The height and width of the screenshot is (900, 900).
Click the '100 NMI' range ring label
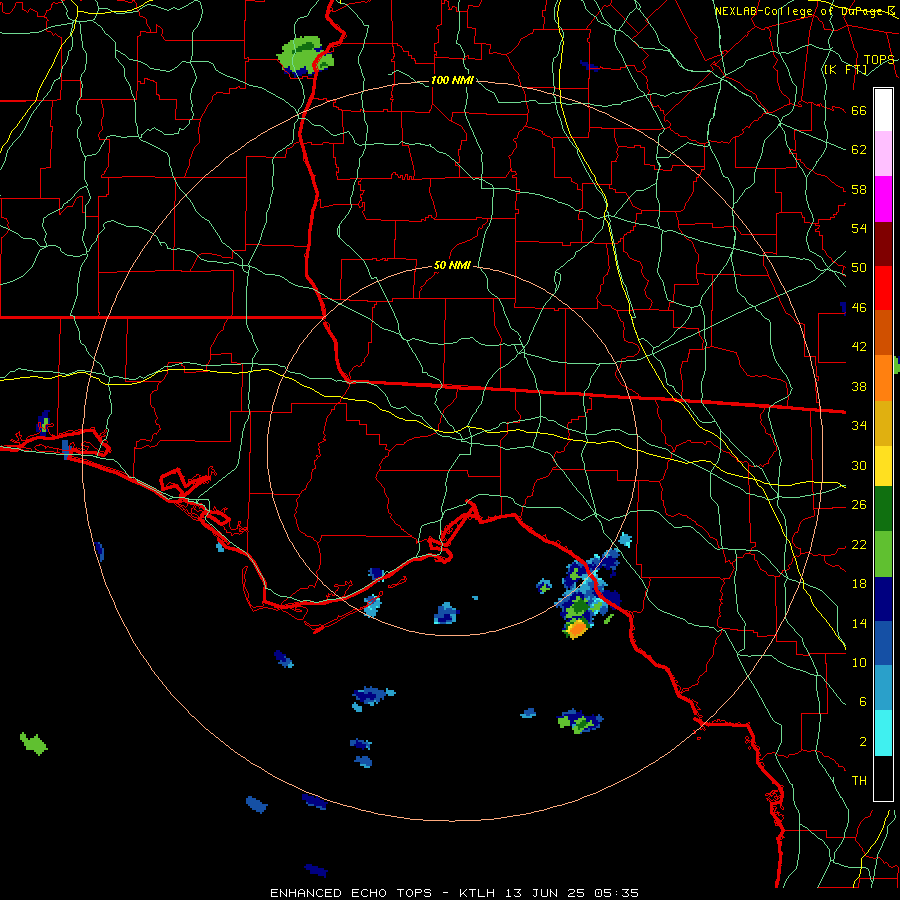[452, 80]
